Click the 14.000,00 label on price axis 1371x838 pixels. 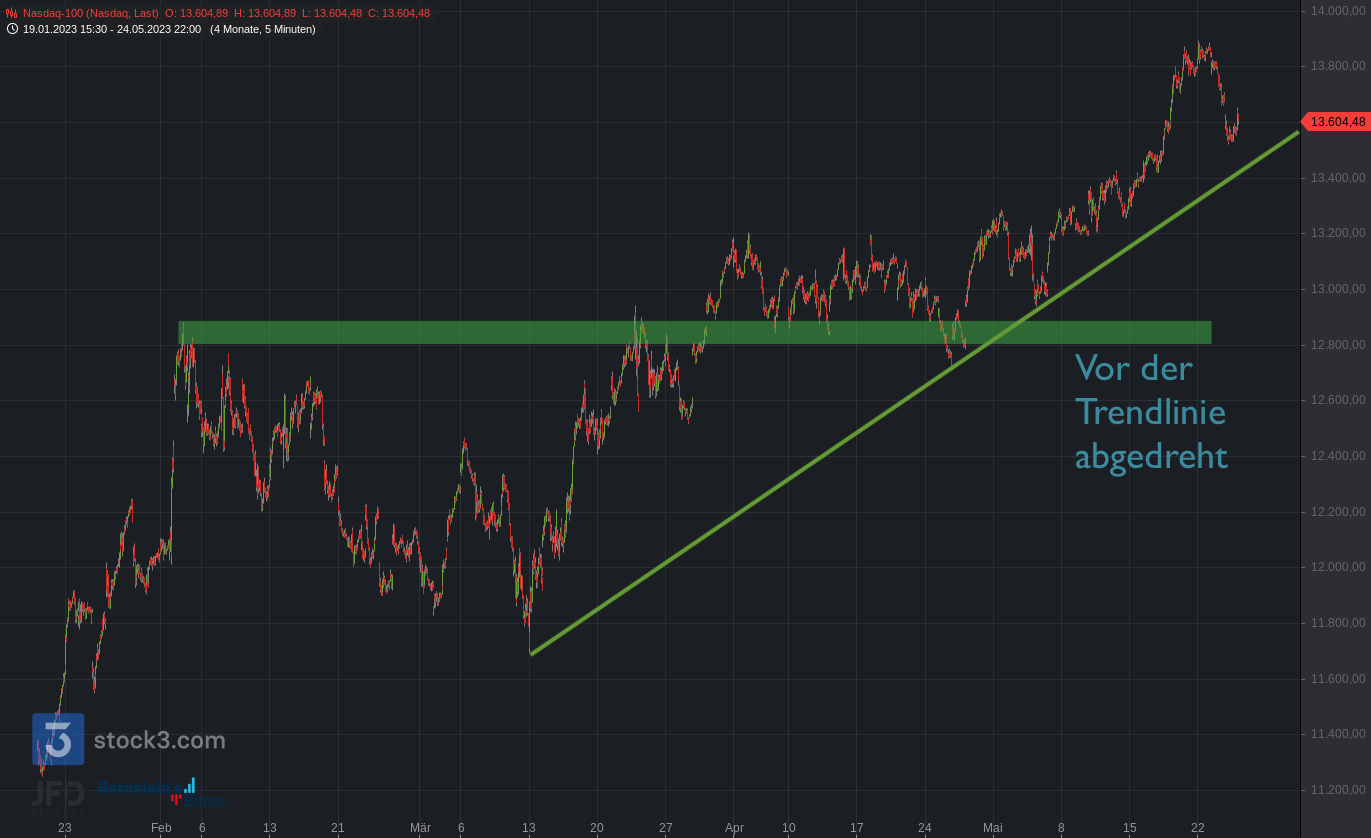1337,11
